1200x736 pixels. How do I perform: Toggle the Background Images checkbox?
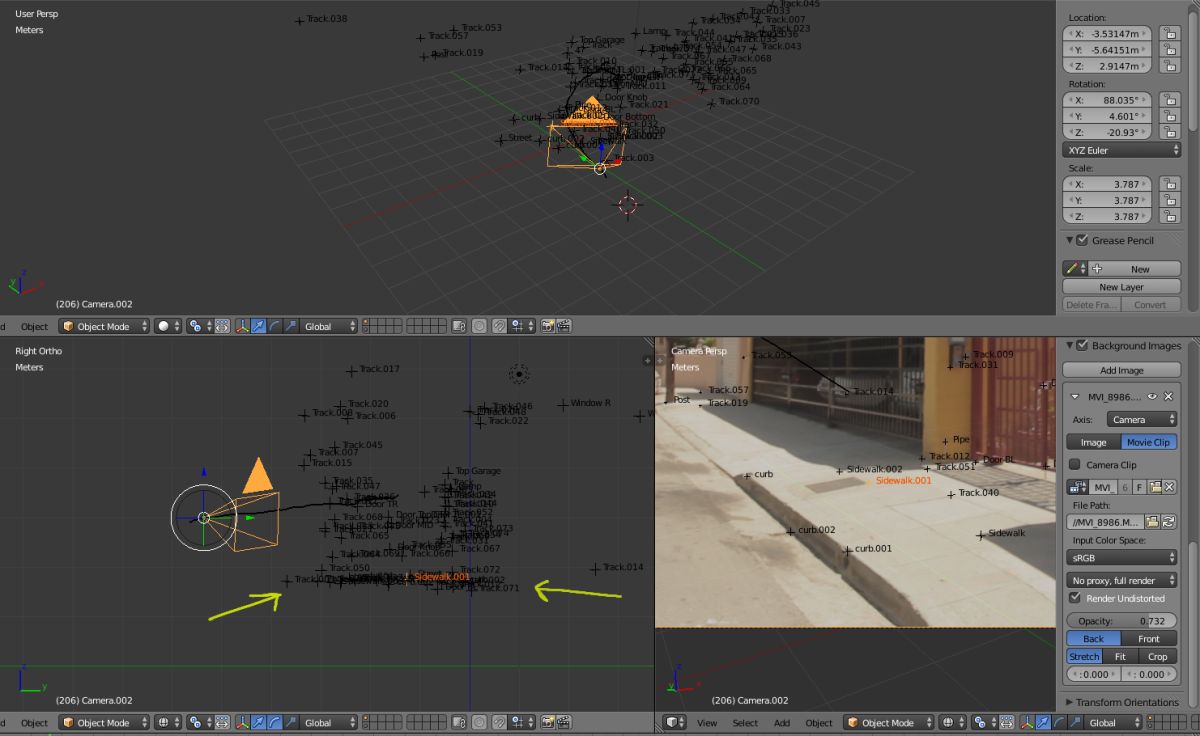click(x=1082, y=345)
